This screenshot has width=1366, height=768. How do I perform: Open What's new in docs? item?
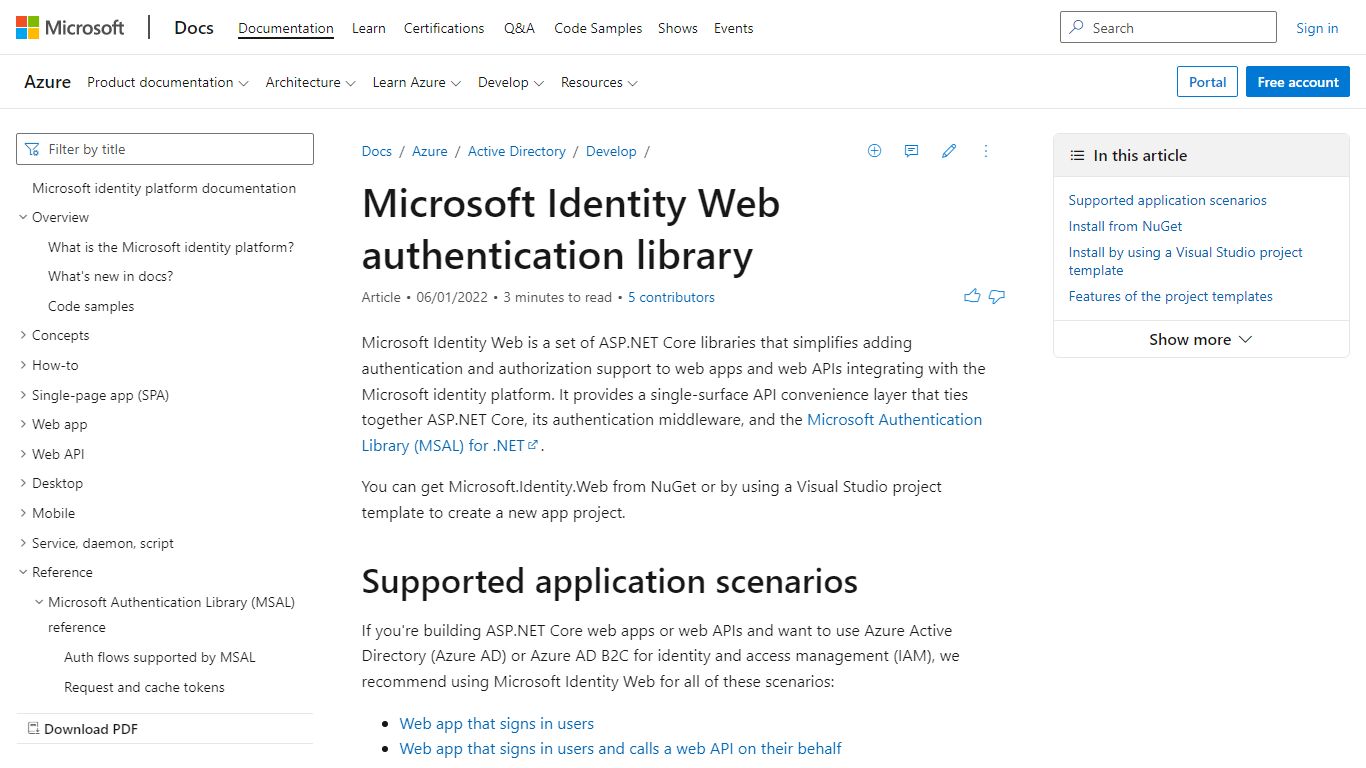pyautogui.click(x=111, y=276)
